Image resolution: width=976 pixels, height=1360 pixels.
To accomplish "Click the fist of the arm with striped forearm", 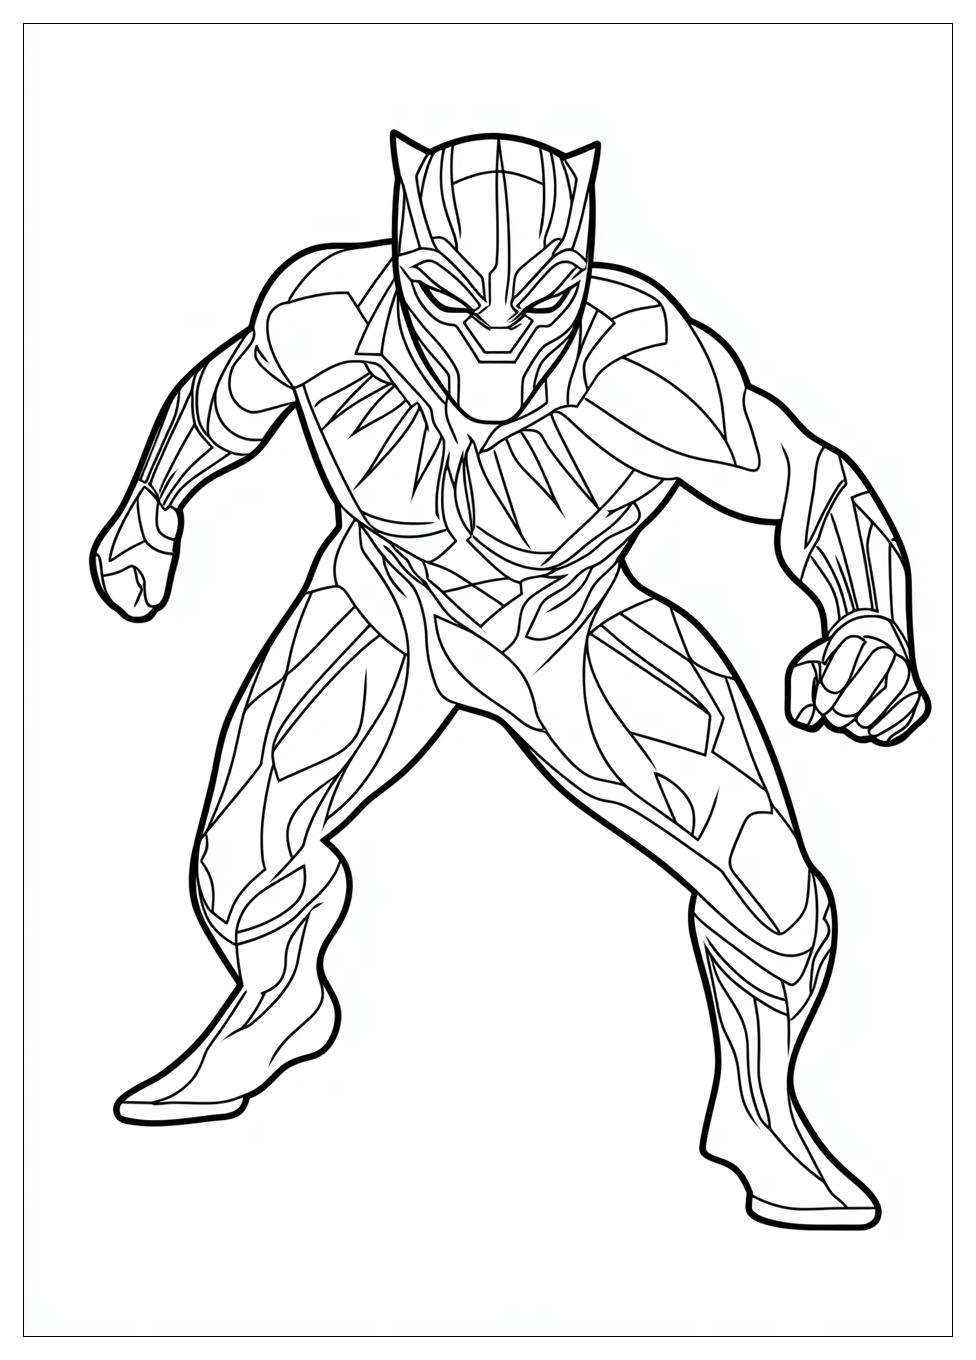I will click(137, 553).
